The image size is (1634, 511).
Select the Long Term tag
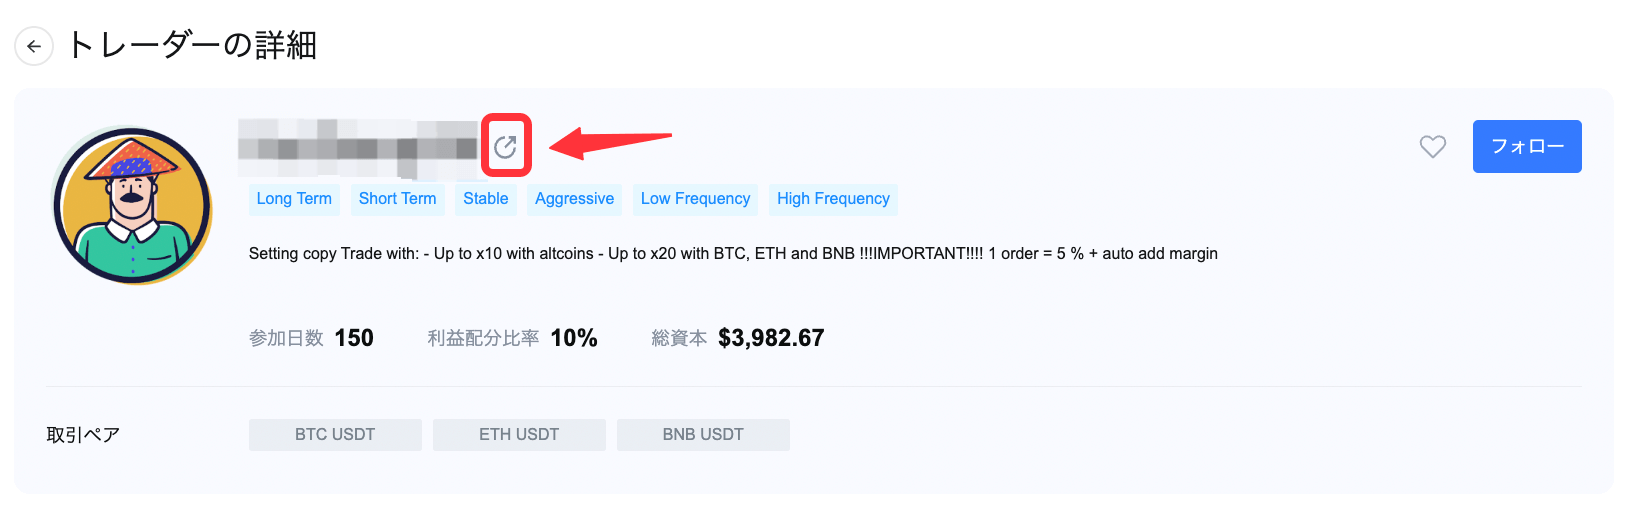(x=294, y=199)
